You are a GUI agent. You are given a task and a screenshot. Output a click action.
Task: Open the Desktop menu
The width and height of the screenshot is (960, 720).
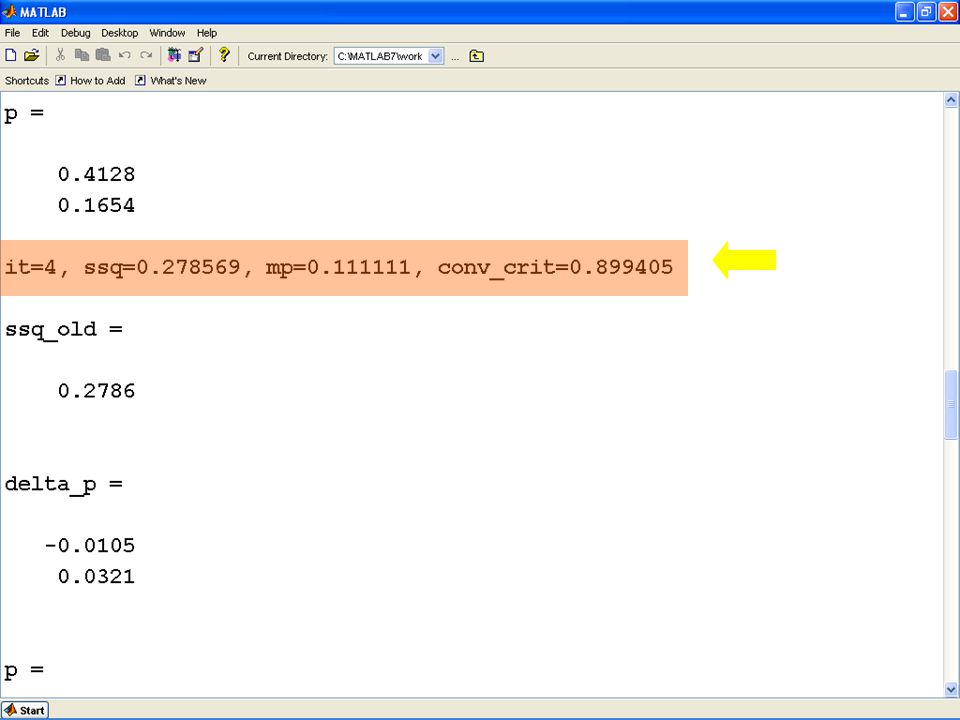(119, 33)
